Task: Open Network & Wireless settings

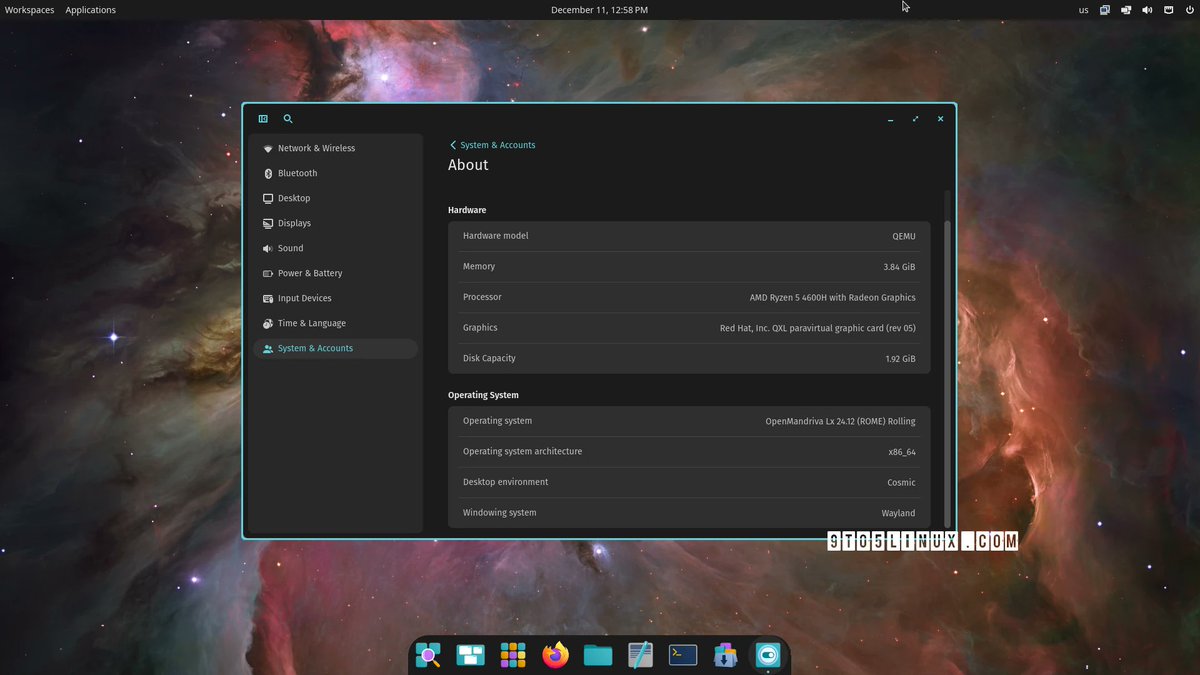Action: click(x=335, y=148)
